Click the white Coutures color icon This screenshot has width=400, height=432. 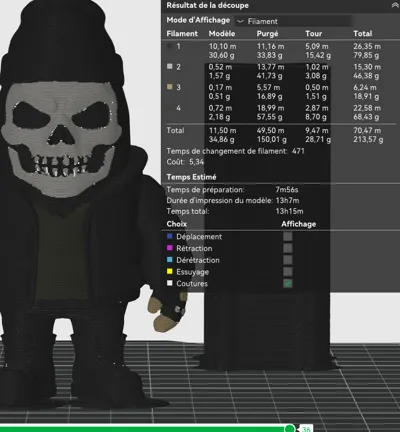tap(170, 283)
